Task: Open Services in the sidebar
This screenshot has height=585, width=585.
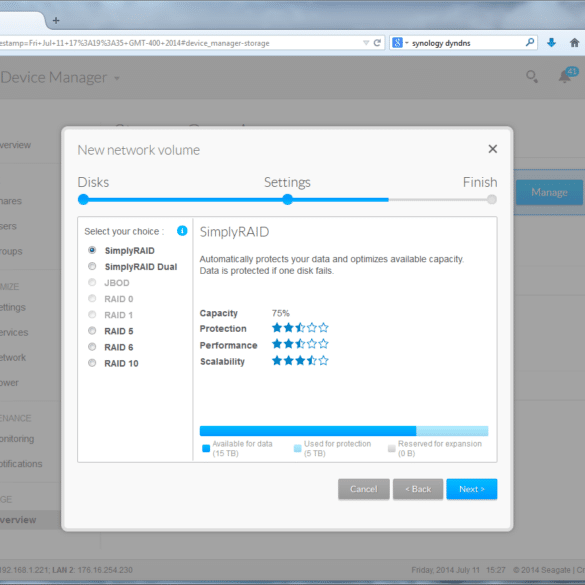Action: coord(14,332)
